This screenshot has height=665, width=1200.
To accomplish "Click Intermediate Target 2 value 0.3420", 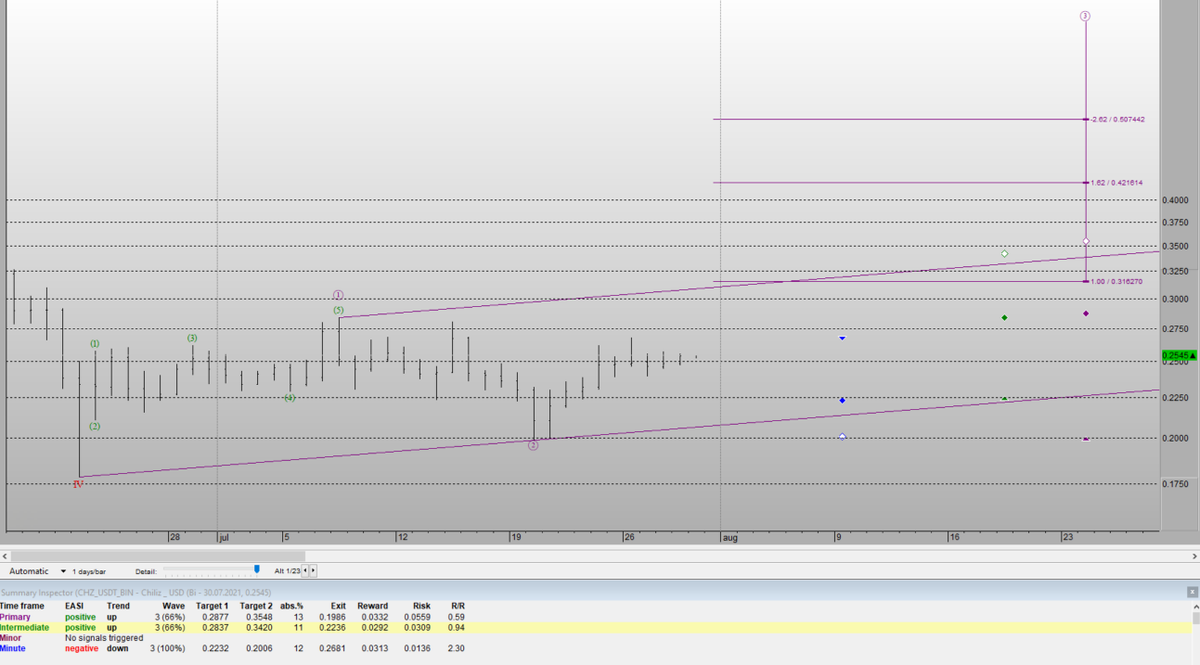I will 259,627.
